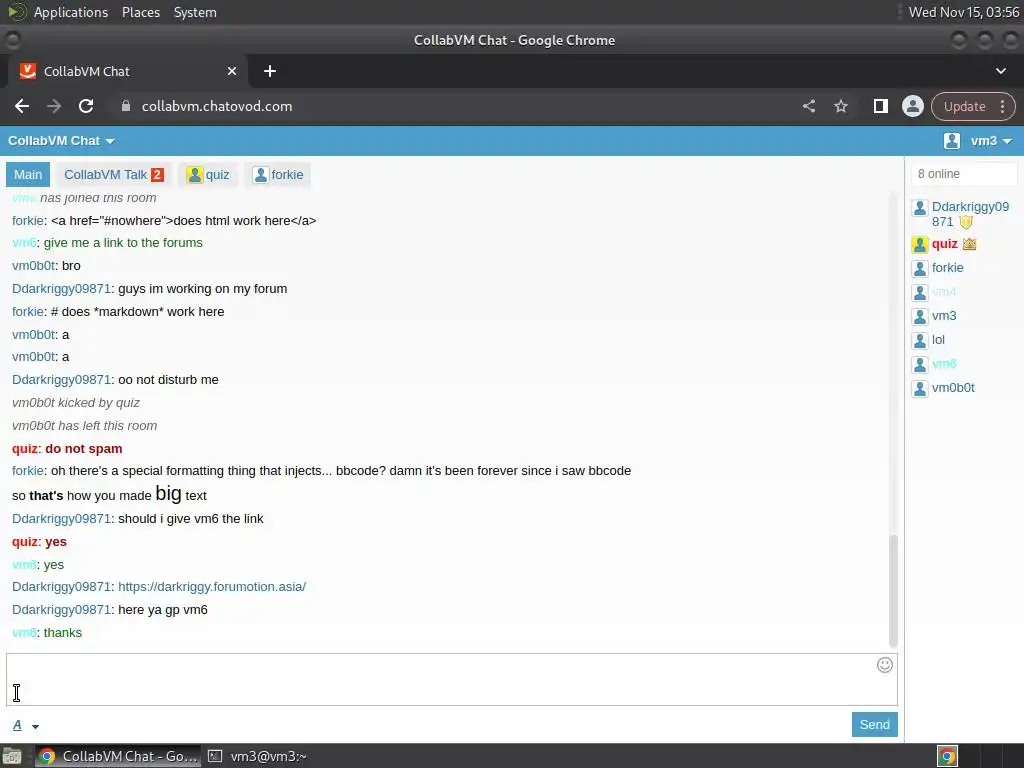Click vm4's avatar in the online list
The width and height of the screenshot is (1024, 768).
tap(920, 293)
